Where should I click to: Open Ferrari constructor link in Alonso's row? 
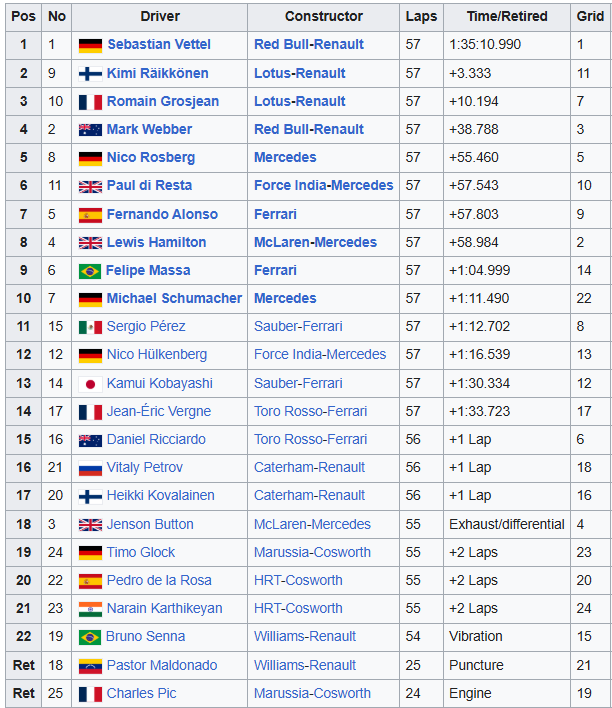(x=276, y=214)
